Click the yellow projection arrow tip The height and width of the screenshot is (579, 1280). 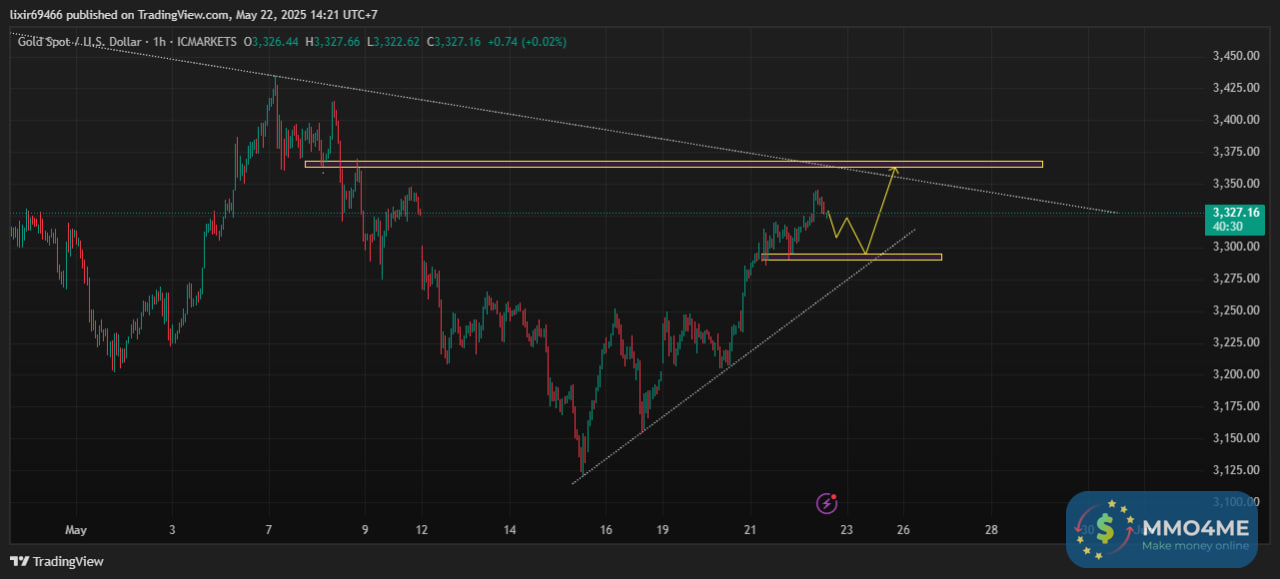895,169
